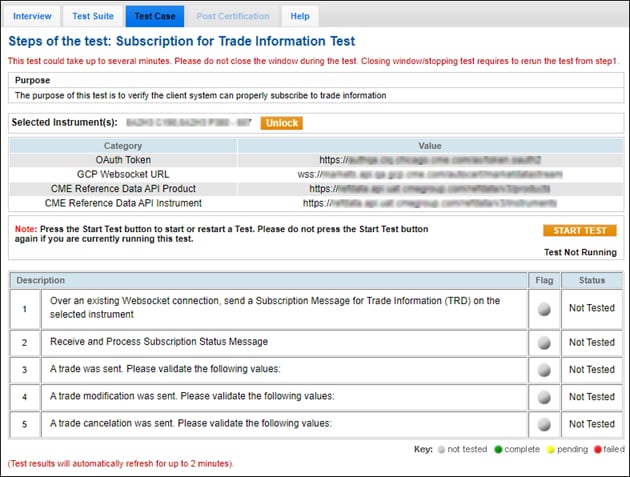
Task: Click the flag indicator for step 1
Action: tap(544, 309)
